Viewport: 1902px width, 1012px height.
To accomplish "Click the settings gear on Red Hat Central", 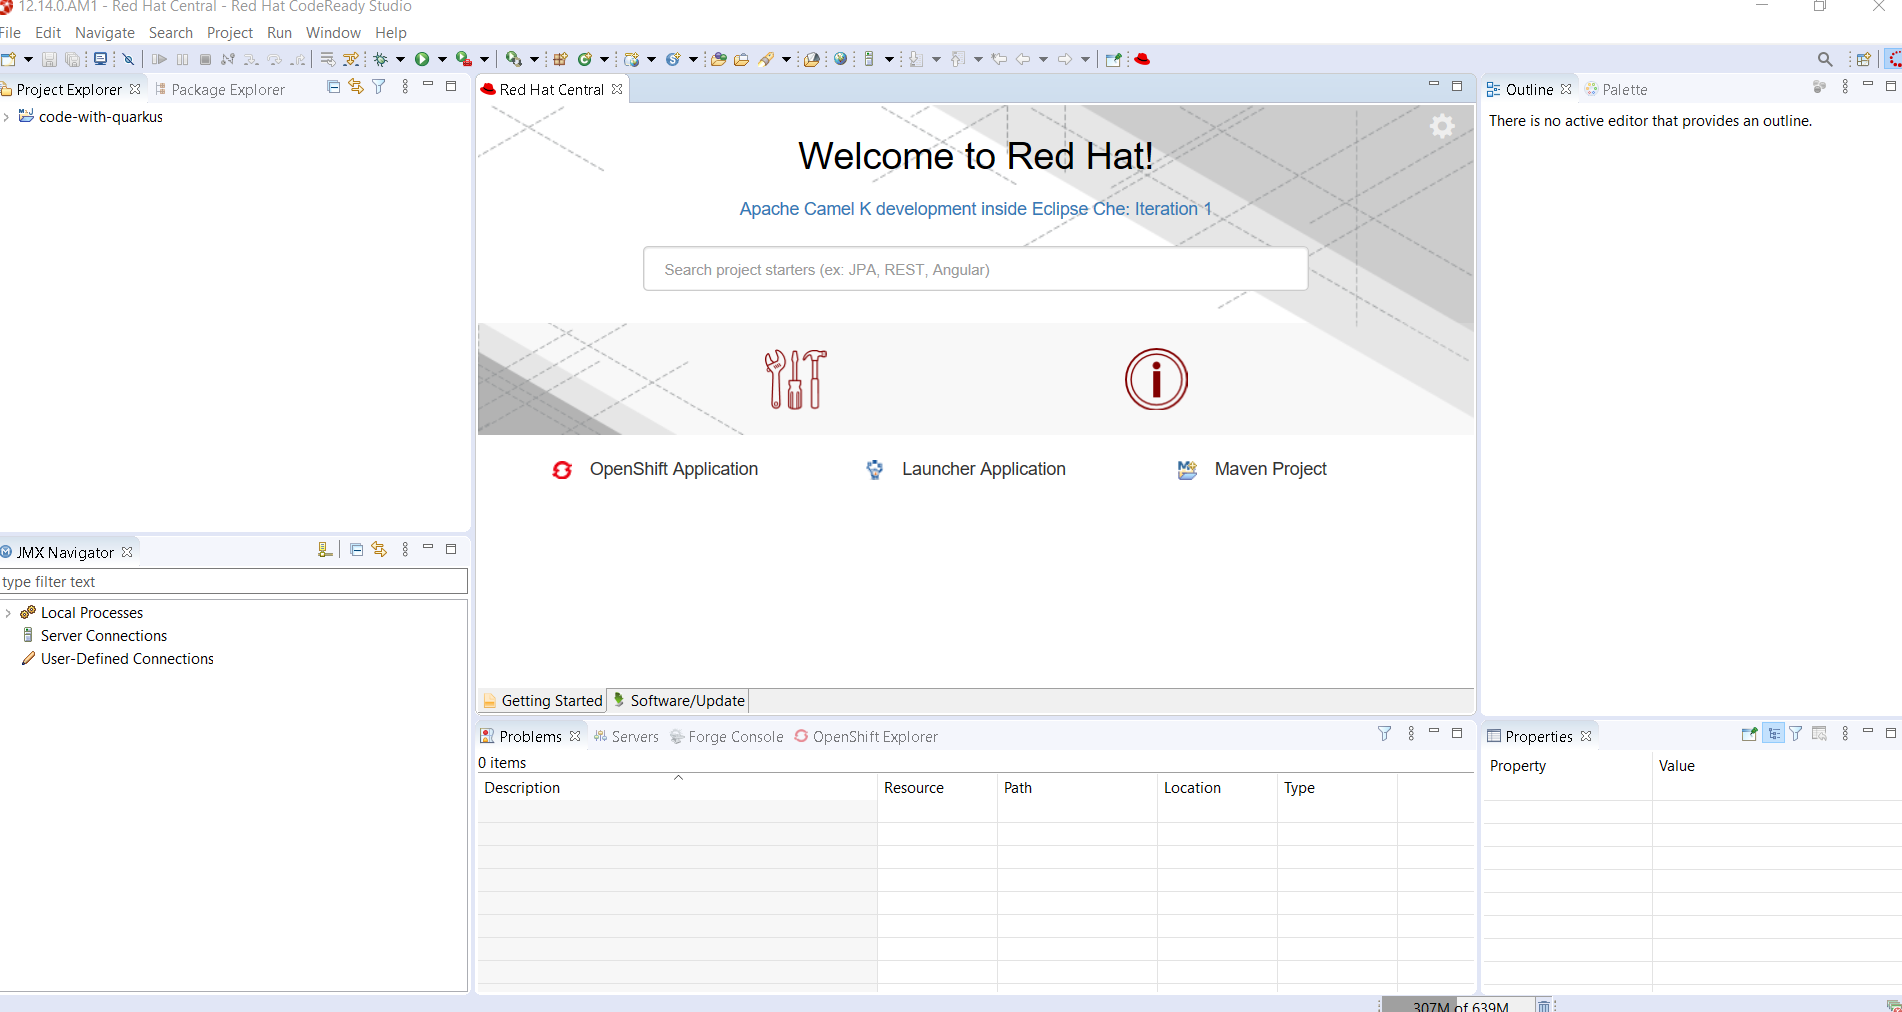I will [1442, 126].
